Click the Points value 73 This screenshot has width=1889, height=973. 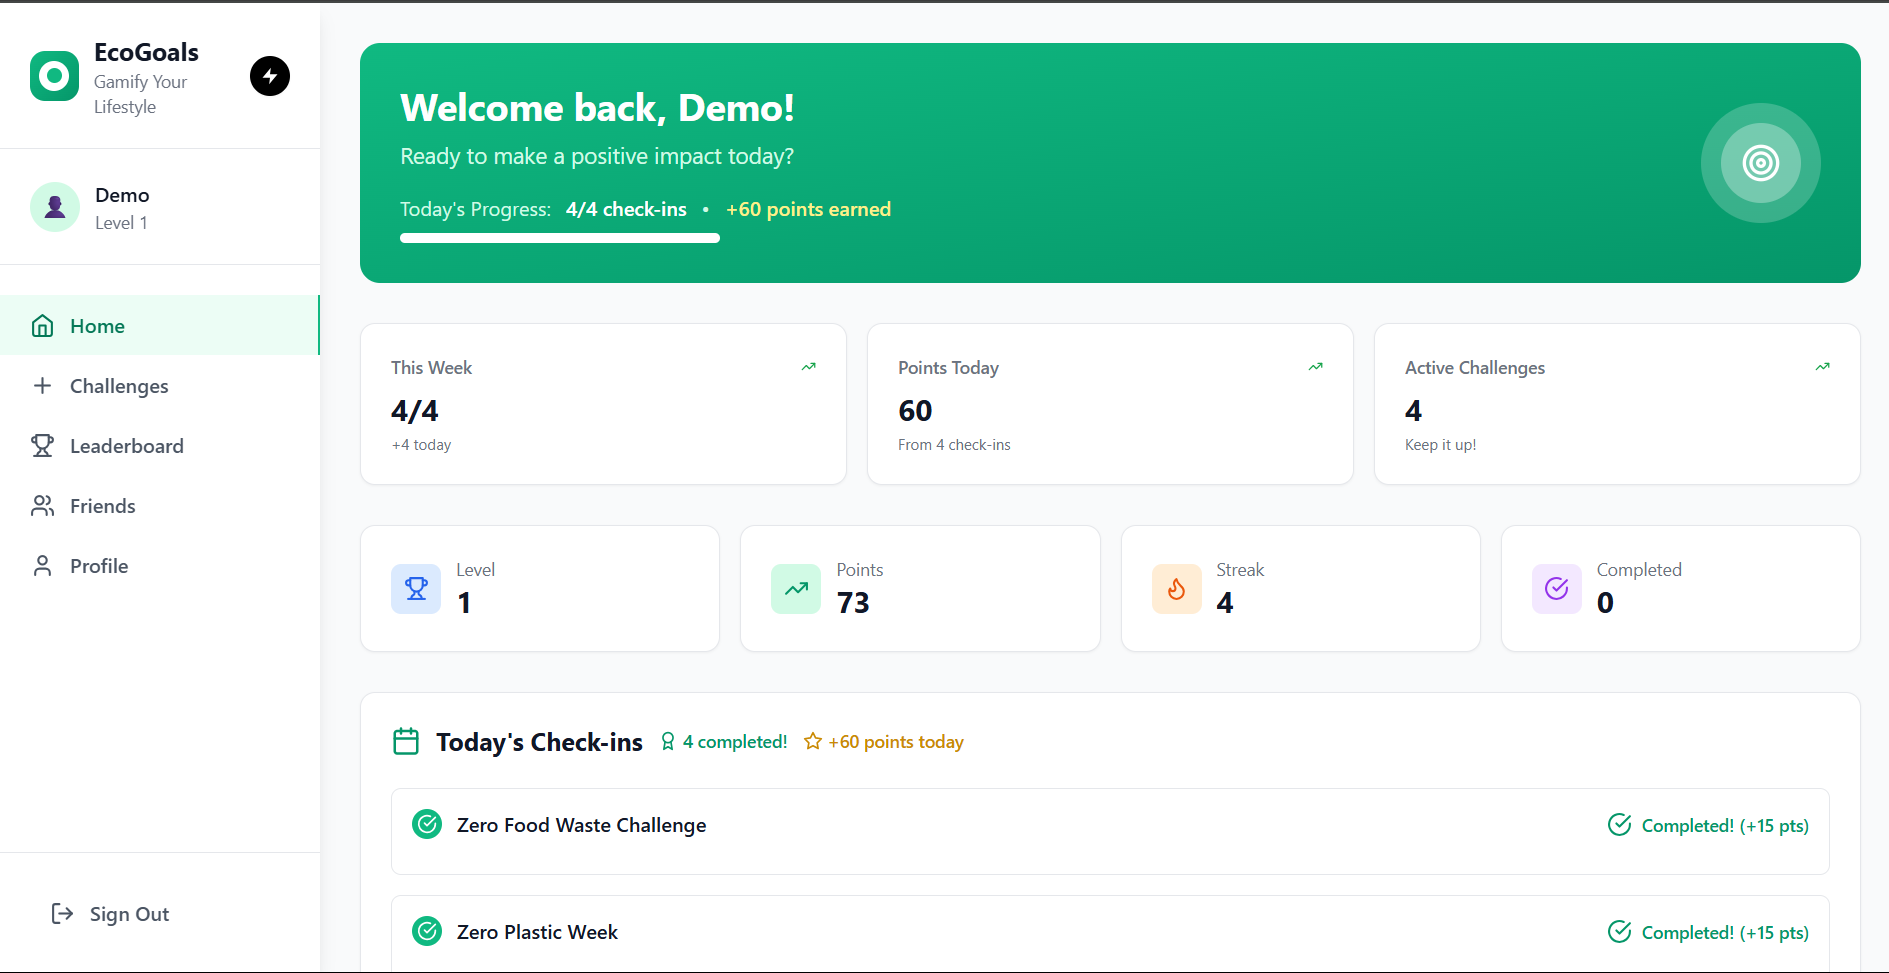coord(853,603)
